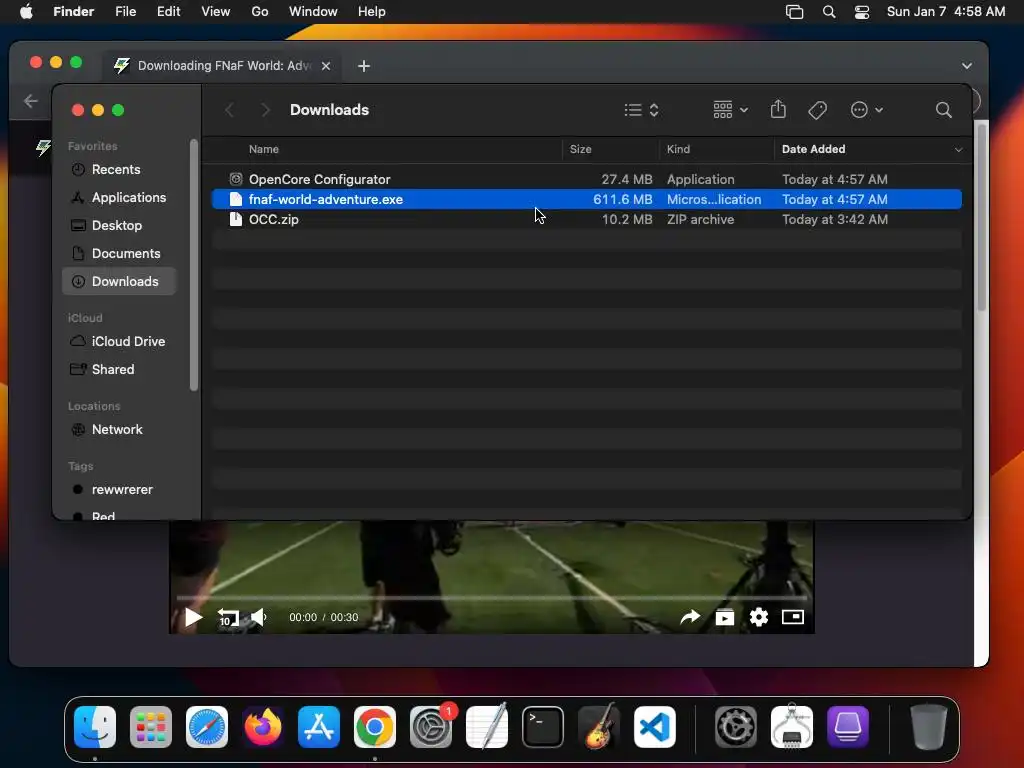The image size is (1024, 768).
Task: Open a new browser tab
Action: click(x=364, y=66)
